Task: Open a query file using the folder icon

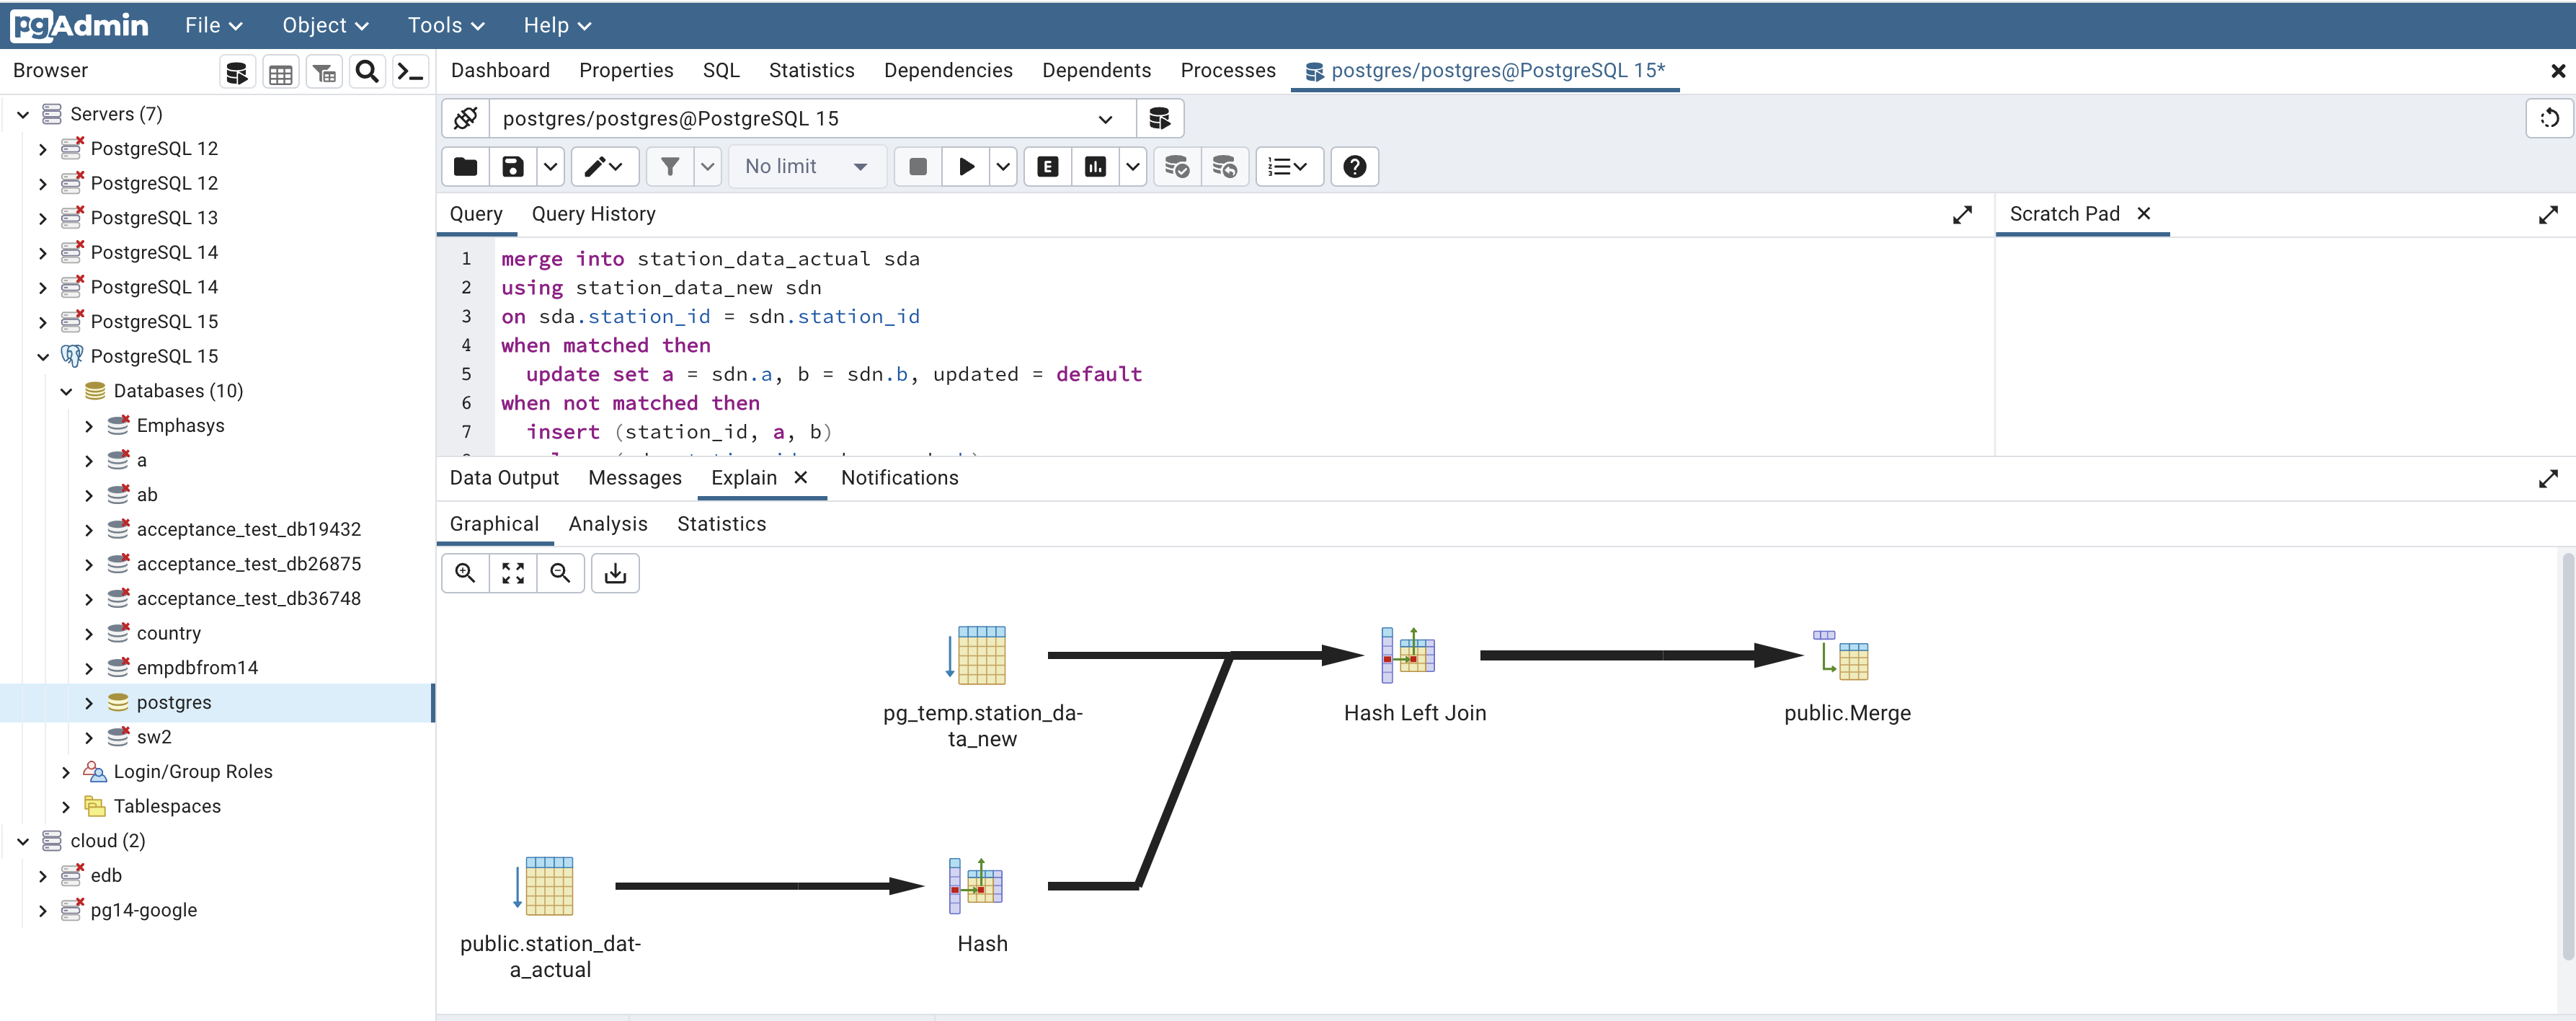Action: pos(464,166)
